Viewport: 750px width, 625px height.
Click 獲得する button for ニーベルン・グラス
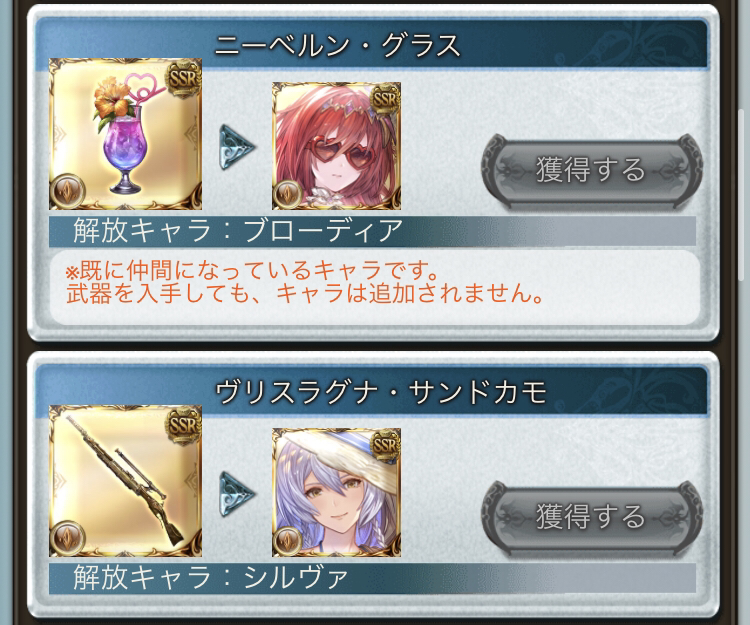click(591, 170)
